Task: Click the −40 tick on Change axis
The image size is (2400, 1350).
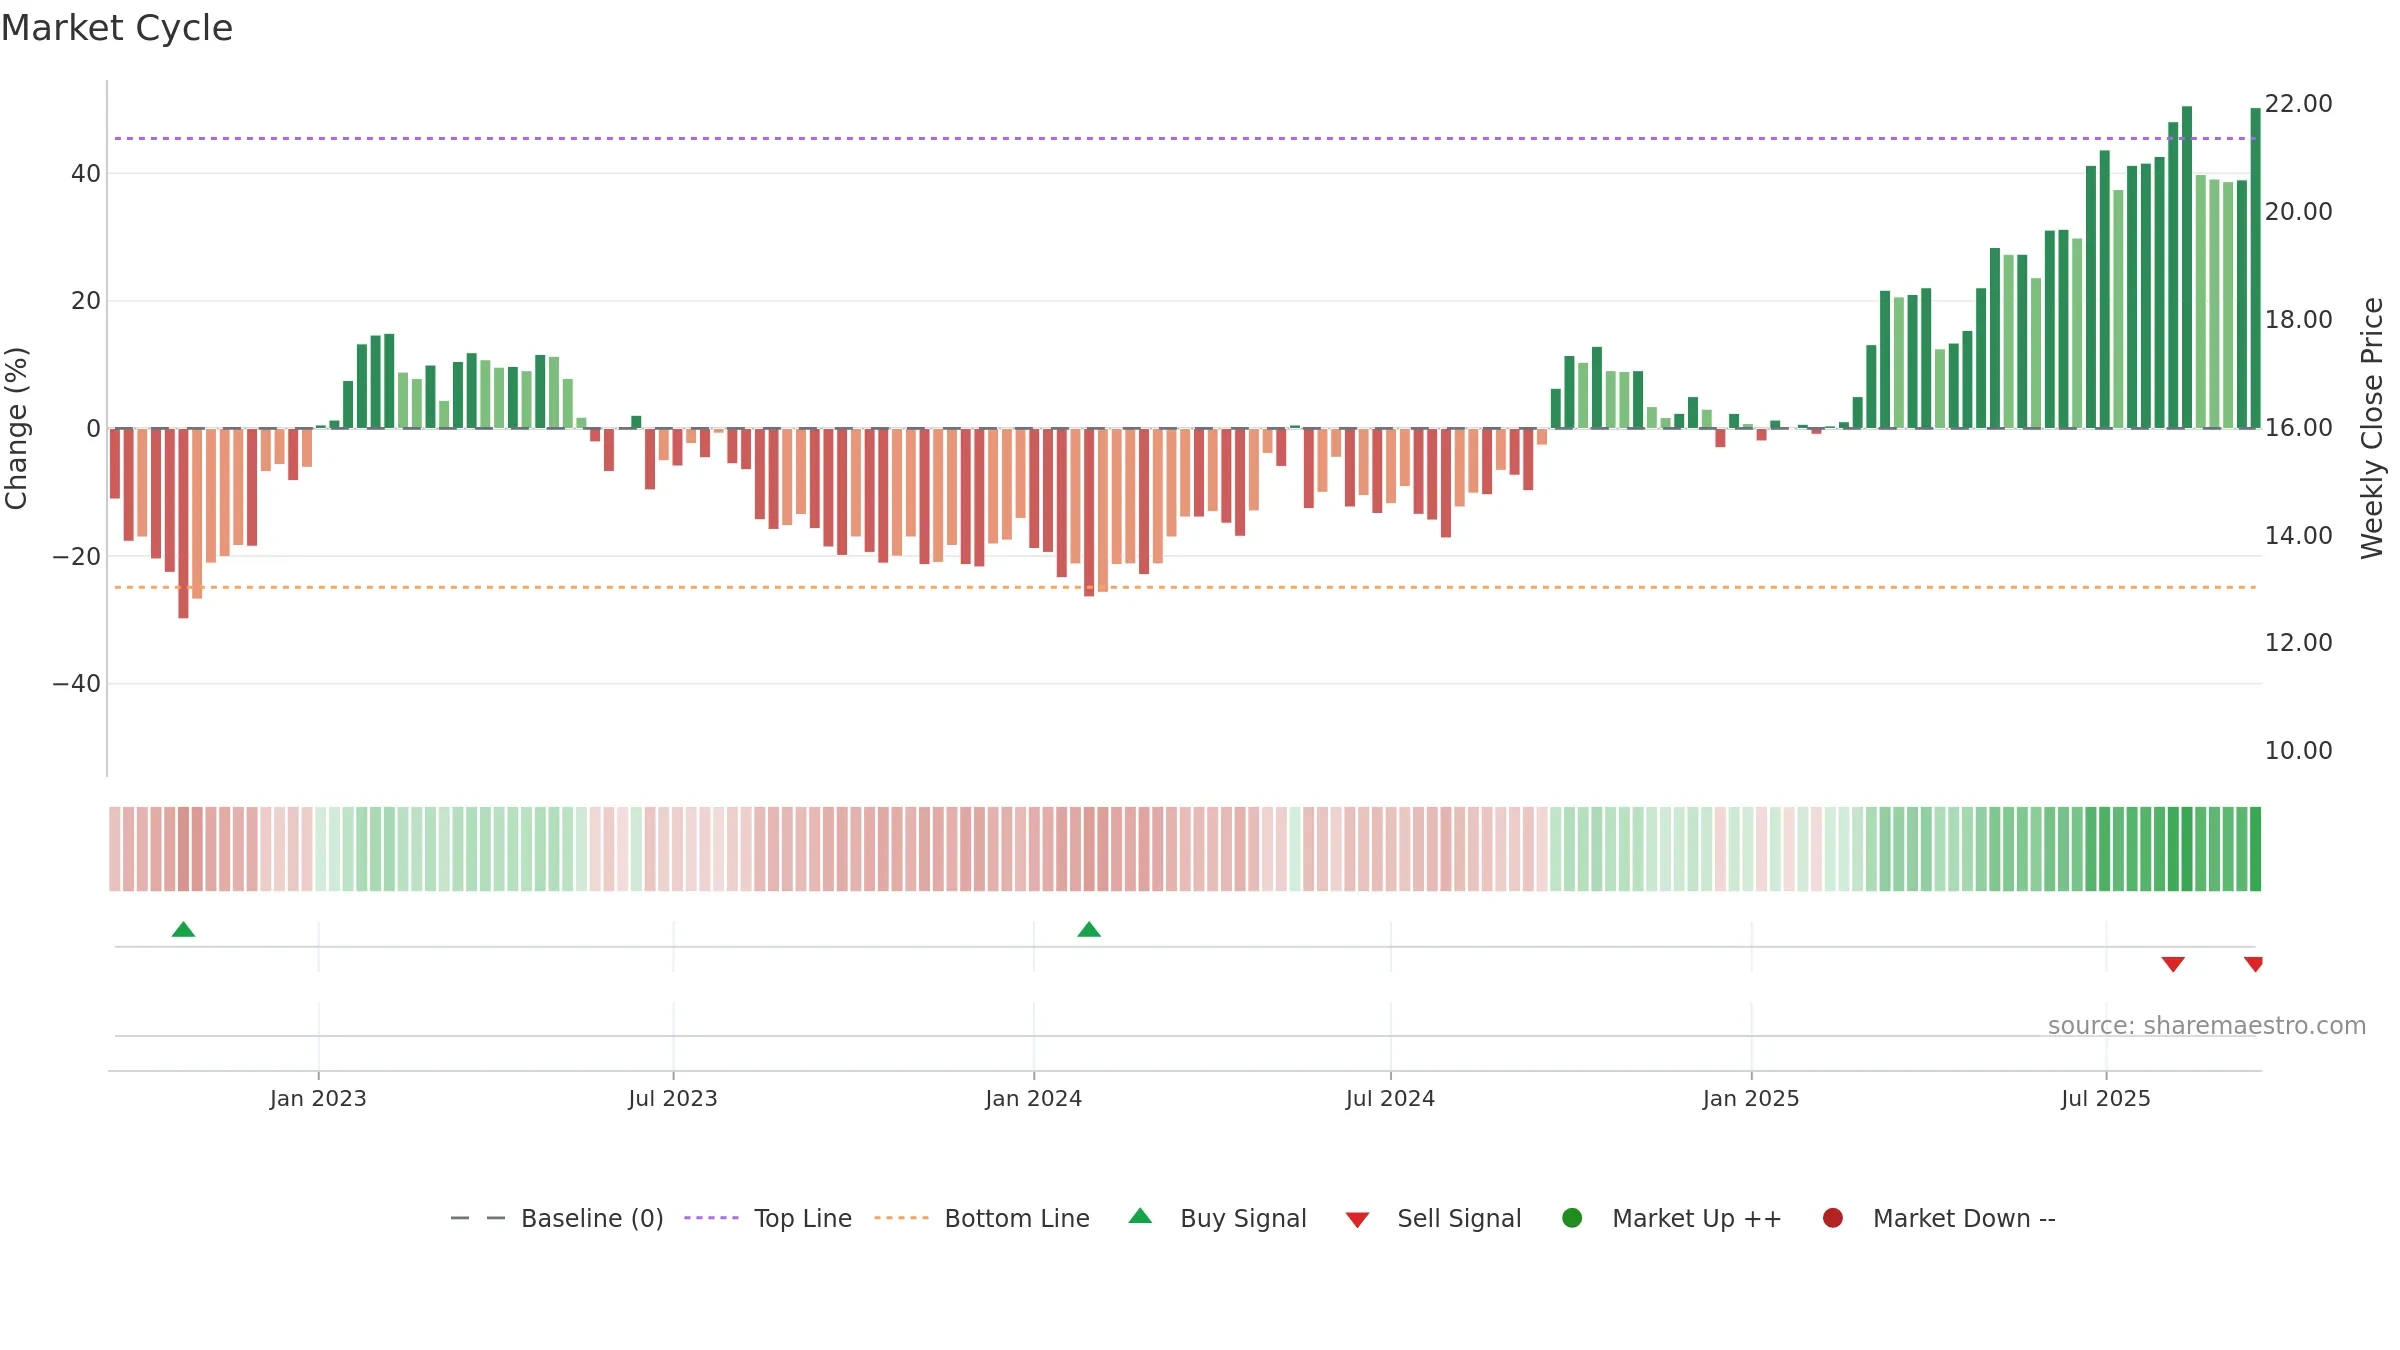Action: 77,684
